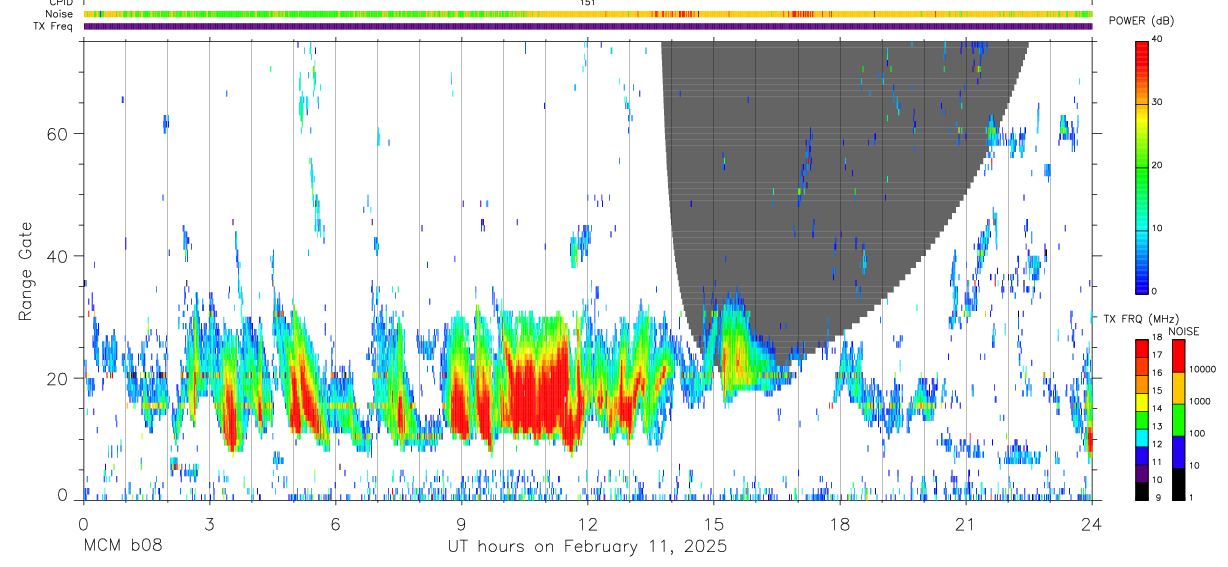Click the 'NOISE' legend title
Screen dimensions: 1228x567
pyautogui.click(x=1184, y=331)
